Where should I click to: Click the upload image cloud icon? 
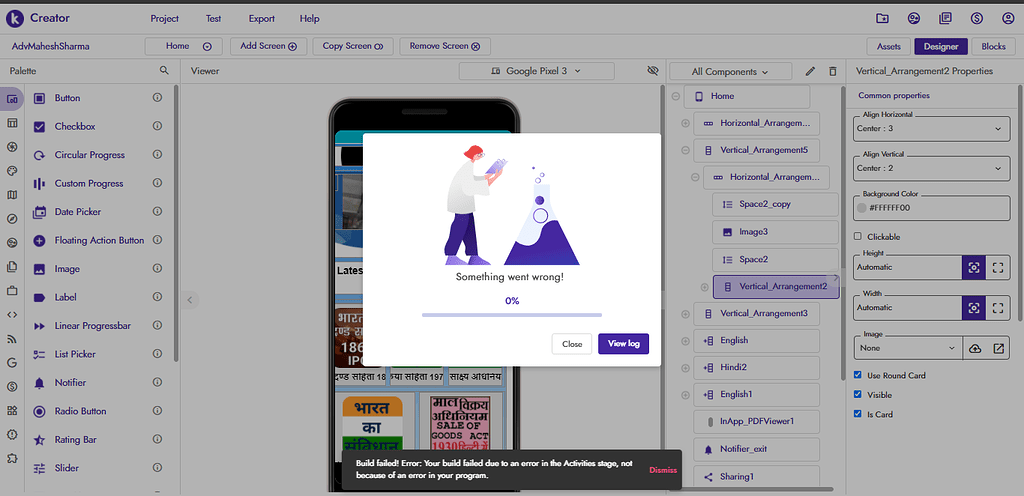coord(976,348)
